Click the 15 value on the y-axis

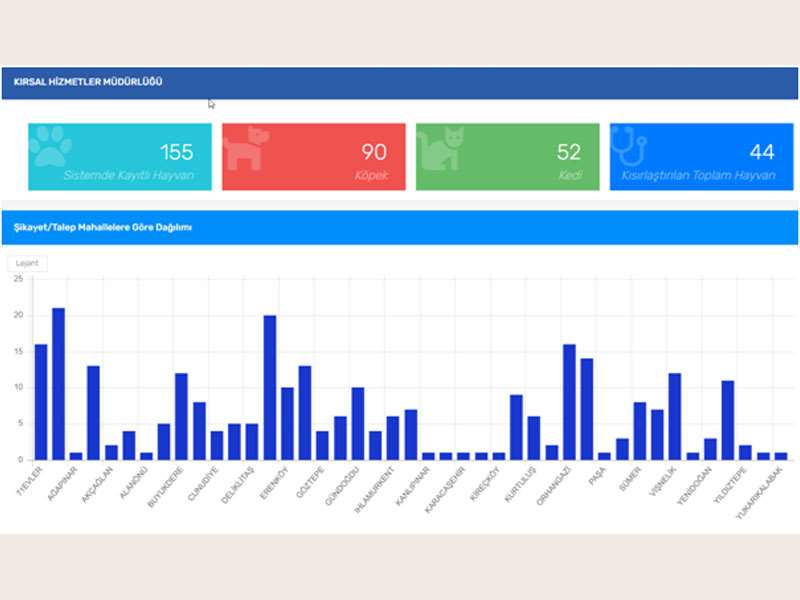(18, 352)
